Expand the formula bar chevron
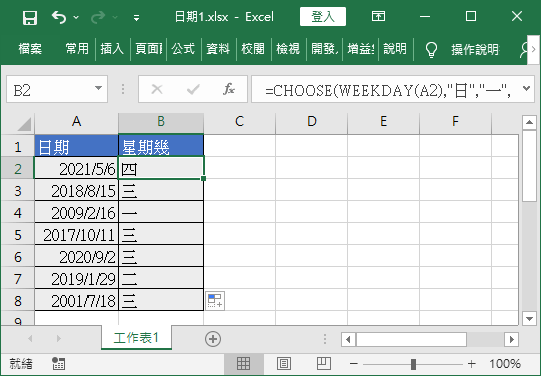 pos(526,89)
